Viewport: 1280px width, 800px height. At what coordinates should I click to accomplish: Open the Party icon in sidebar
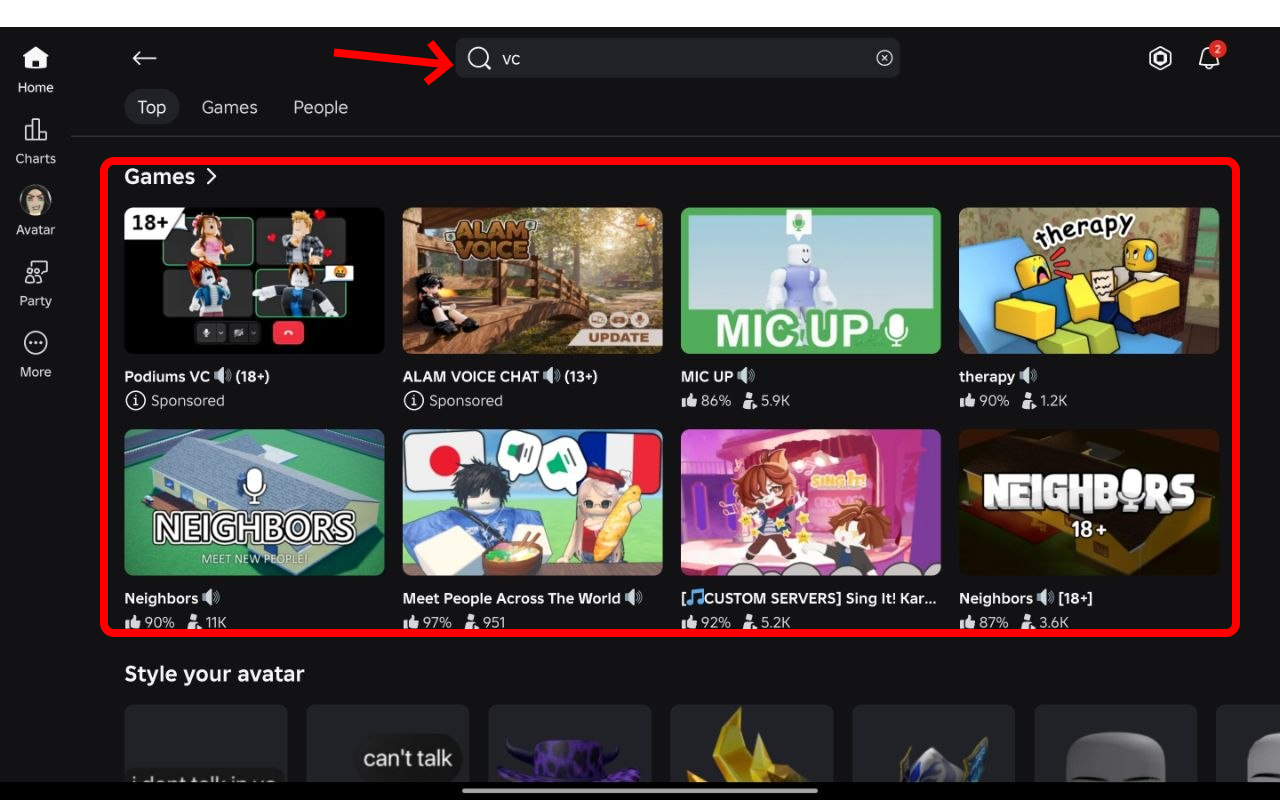35,272
